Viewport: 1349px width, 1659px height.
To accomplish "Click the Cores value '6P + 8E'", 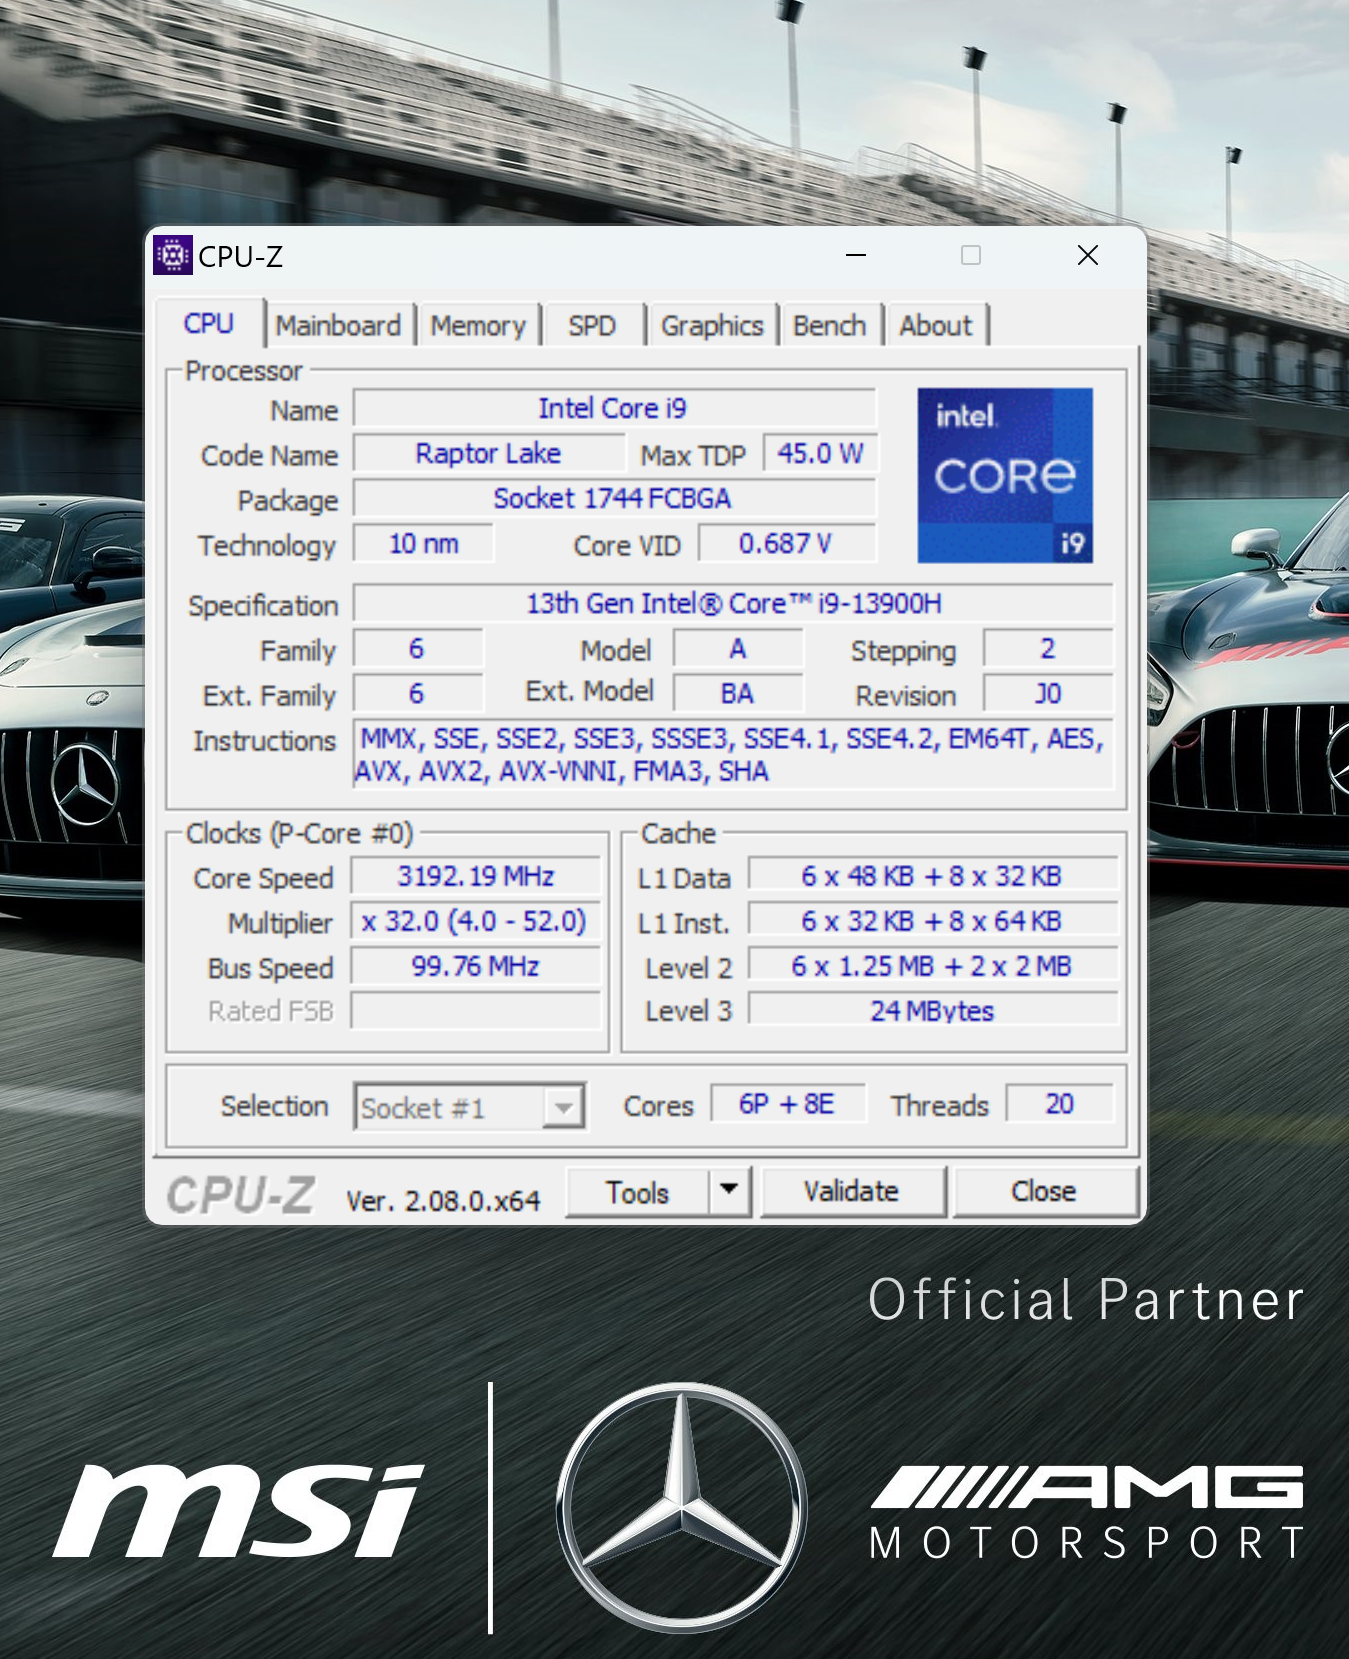I will [x=787, y=1104].
